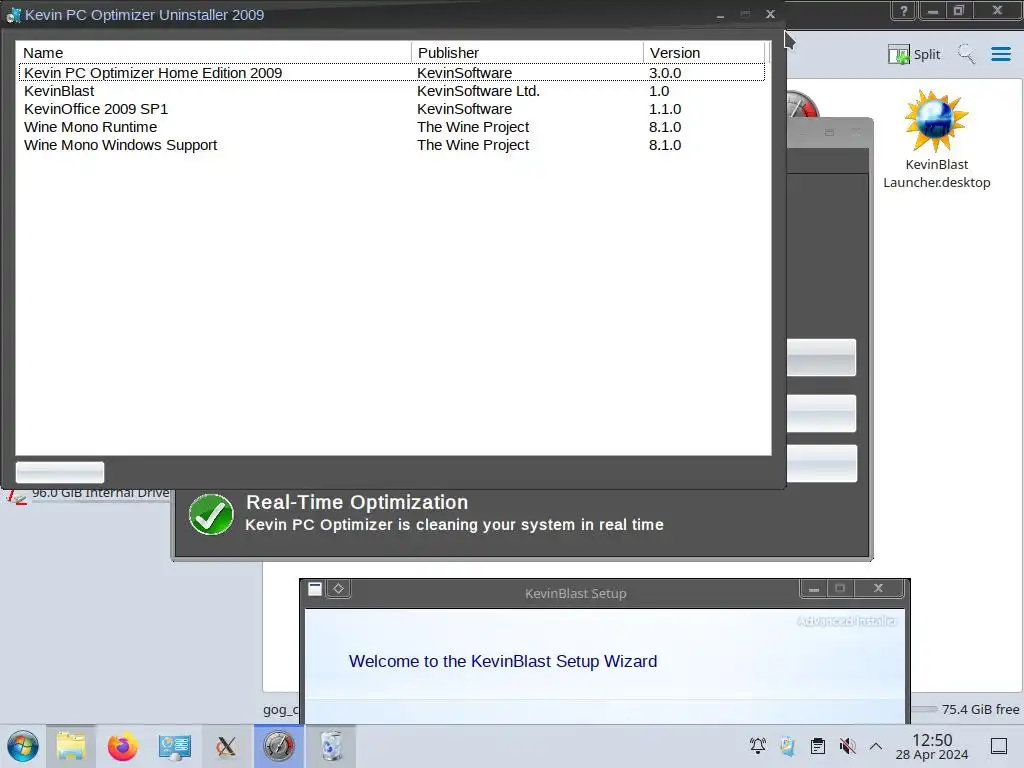The width and height of the screenshot is (1024, 768).
Task: Close the Kevin PC Optimizer Uninstaller window
Action: coord(771,14)
